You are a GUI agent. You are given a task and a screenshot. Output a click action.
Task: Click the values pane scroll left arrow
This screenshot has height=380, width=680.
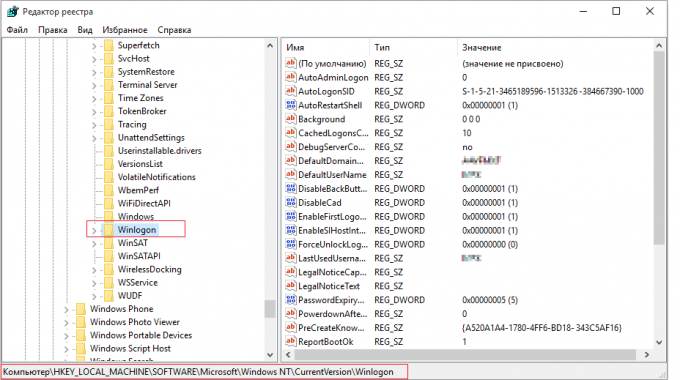[x=288, y=354]
